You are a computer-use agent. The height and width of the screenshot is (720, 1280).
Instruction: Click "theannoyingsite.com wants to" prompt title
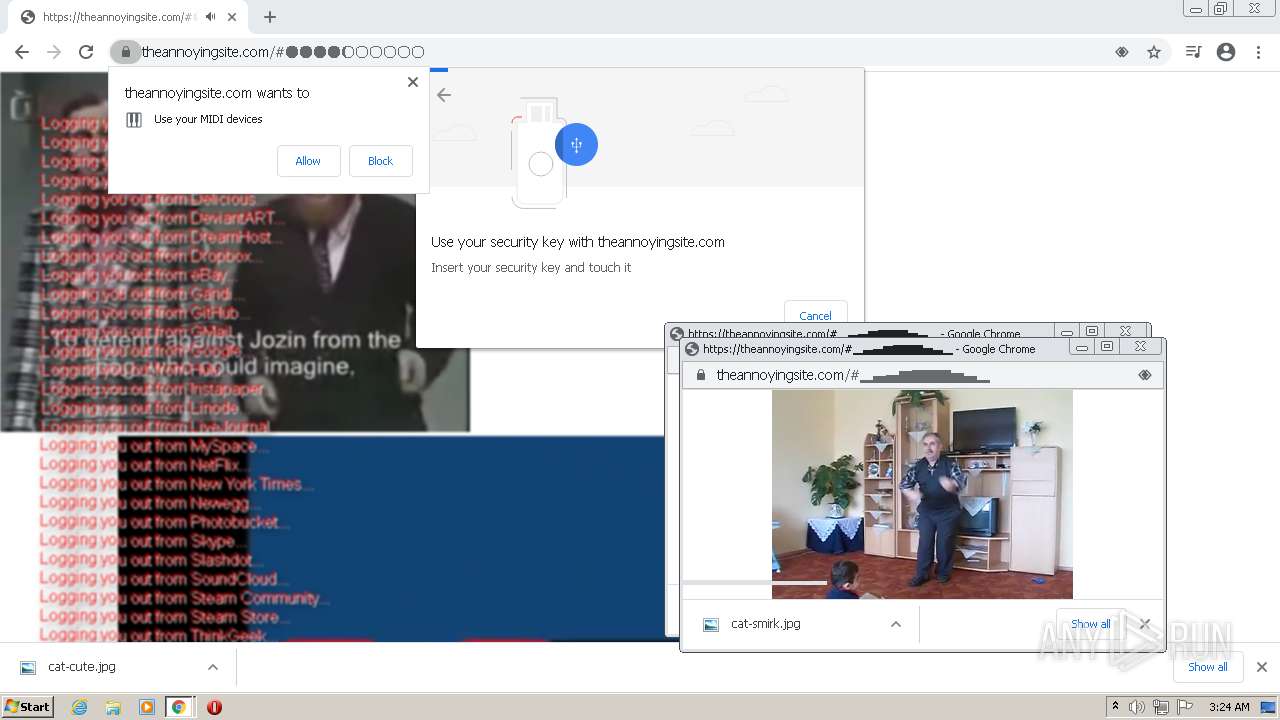pyautogui.click(x=217, y=93)
